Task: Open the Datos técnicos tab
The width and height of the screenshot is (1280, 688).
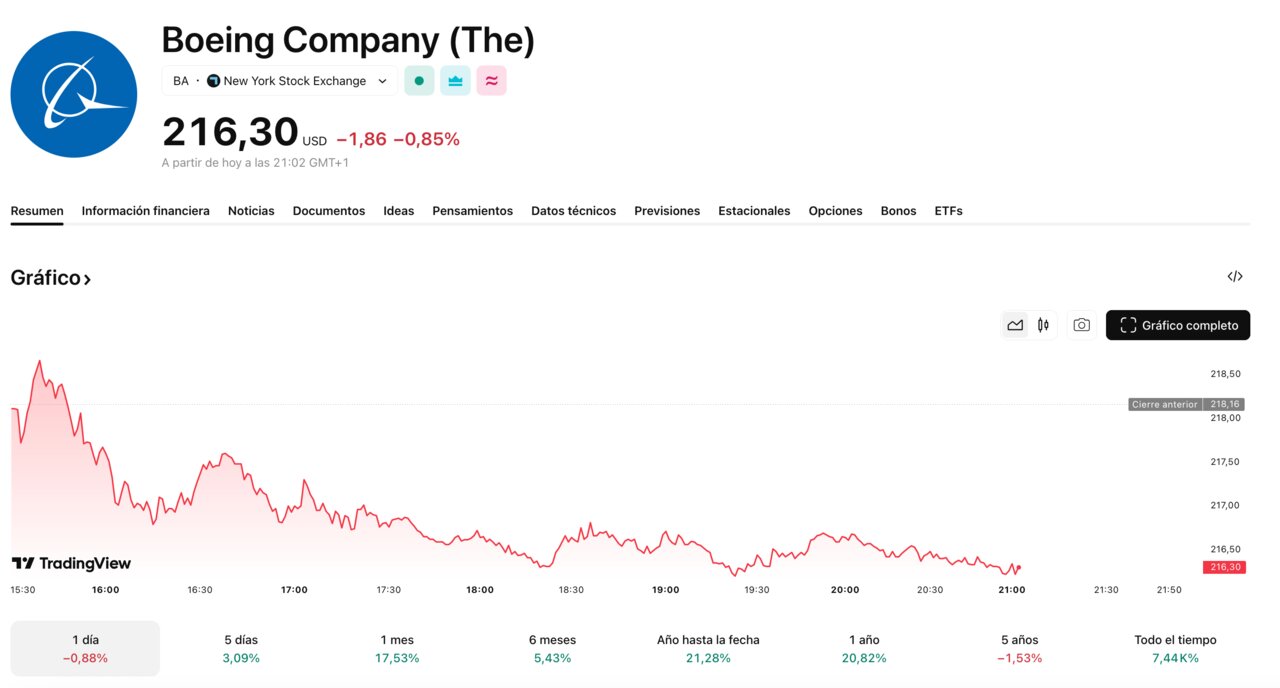Action: [573, 211]
